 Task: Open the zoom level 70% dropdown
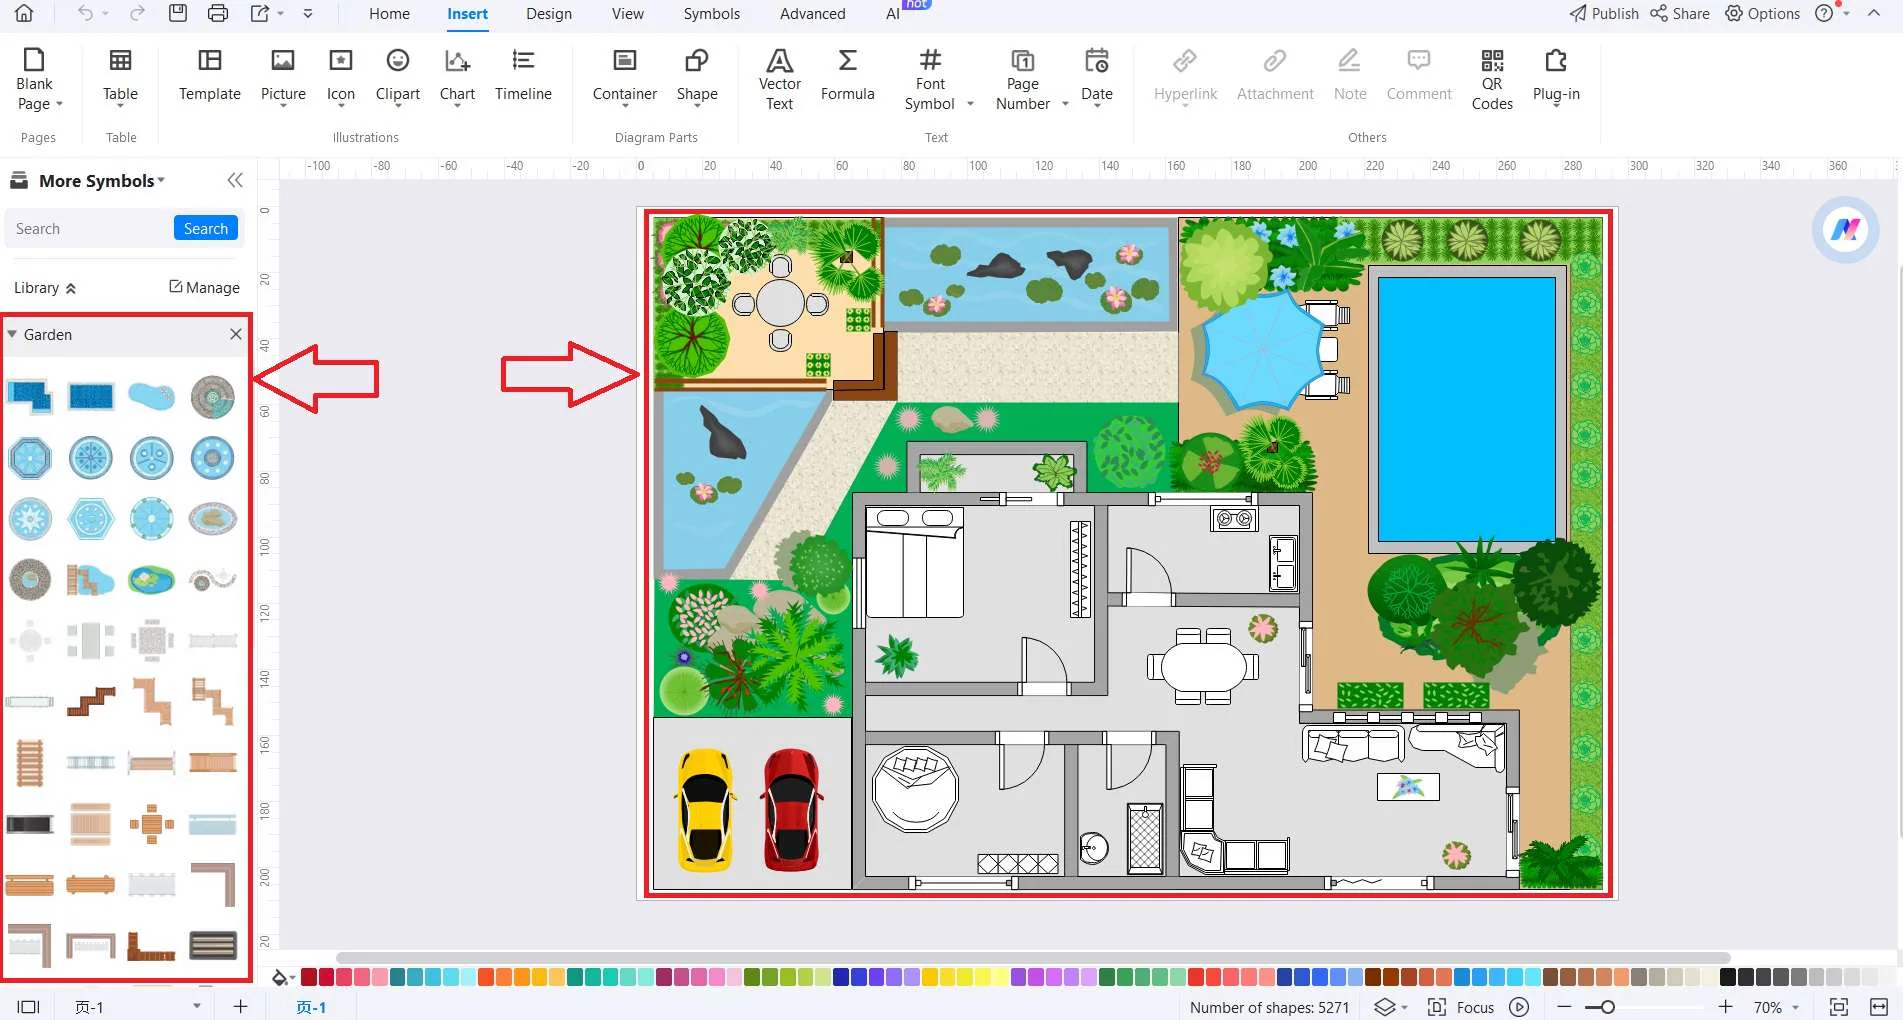[1795, 1007]
